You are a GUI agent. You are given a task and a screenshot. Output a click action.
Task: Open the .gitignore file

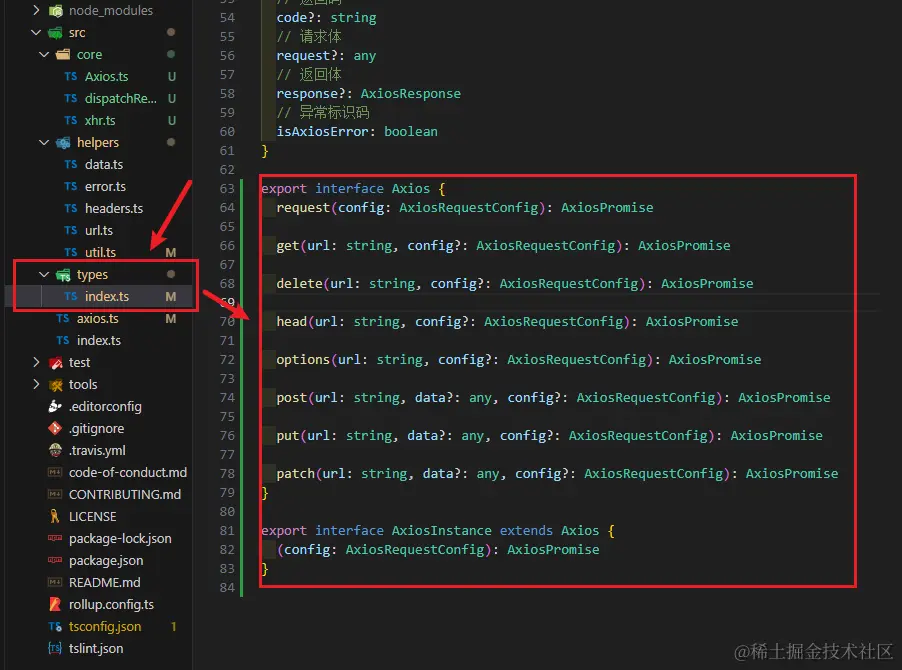(97, 428)
